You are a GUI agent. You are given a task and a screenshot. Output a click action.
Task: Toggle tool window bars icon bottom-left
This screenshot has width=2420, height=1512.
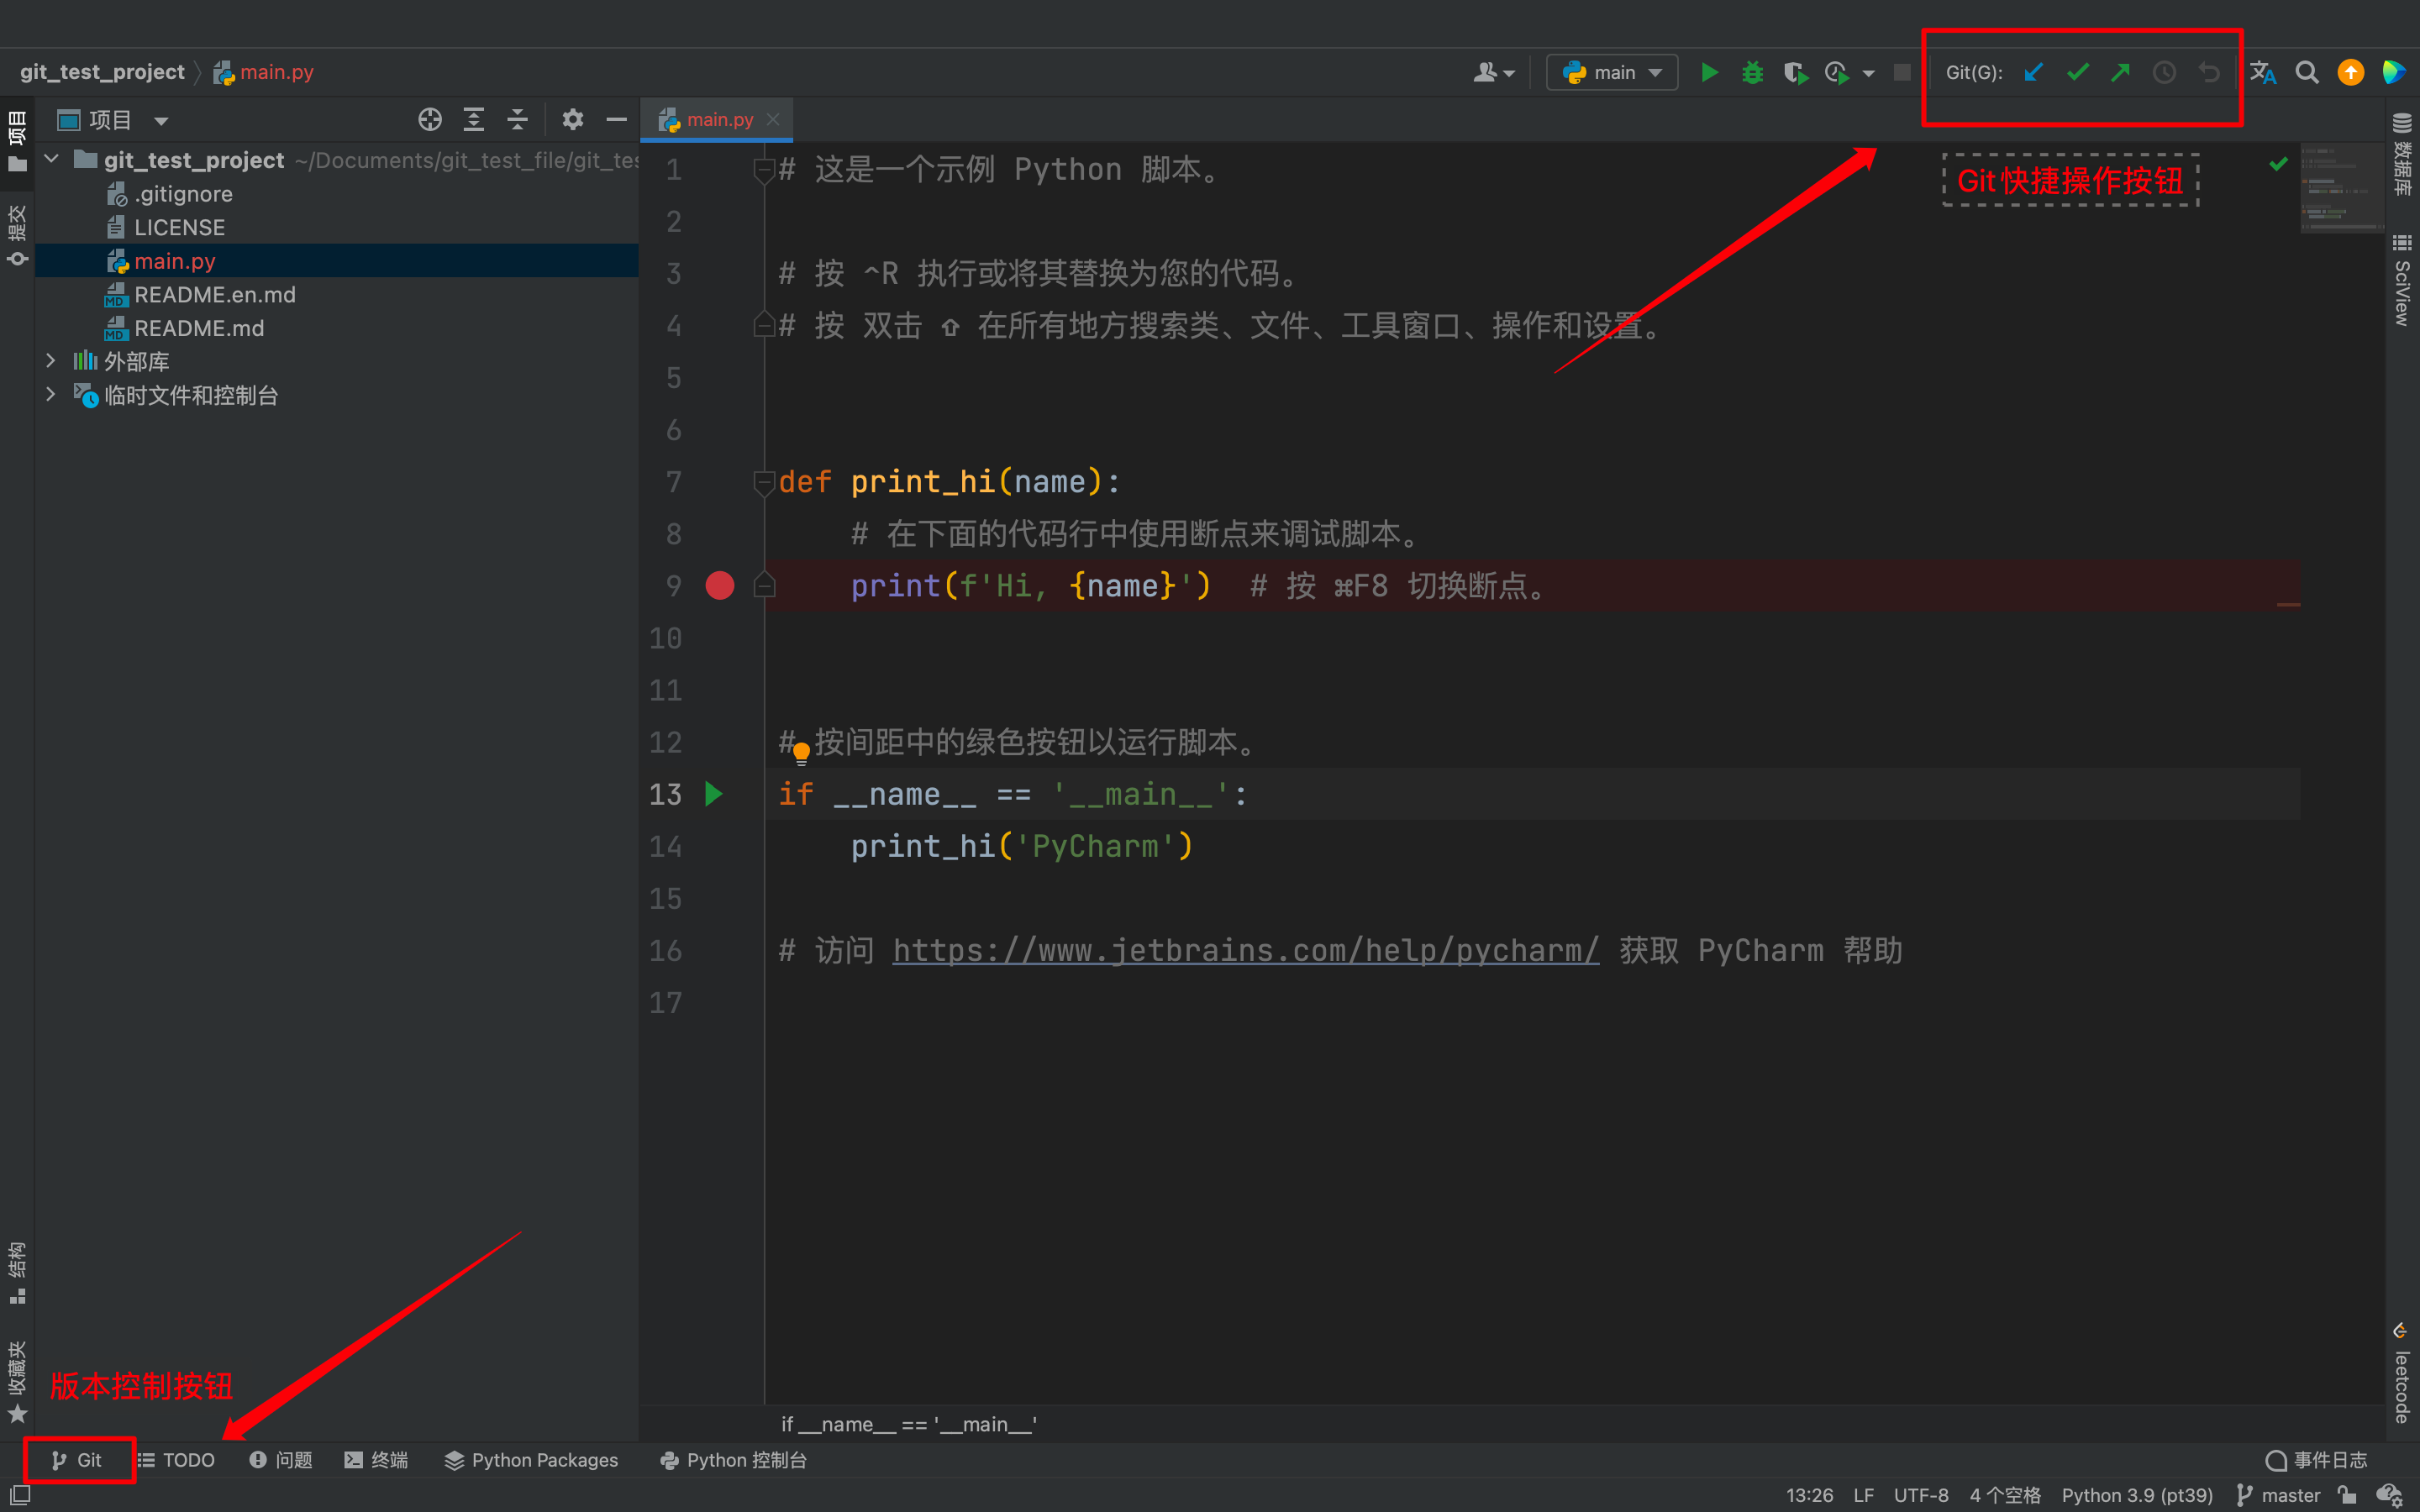click(19, 1495)
